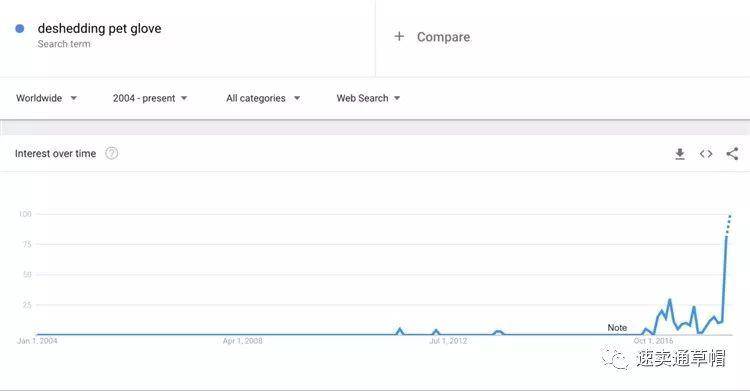Download the Interest over time data
The image size is (750, 391).
(x=680, y=154)
